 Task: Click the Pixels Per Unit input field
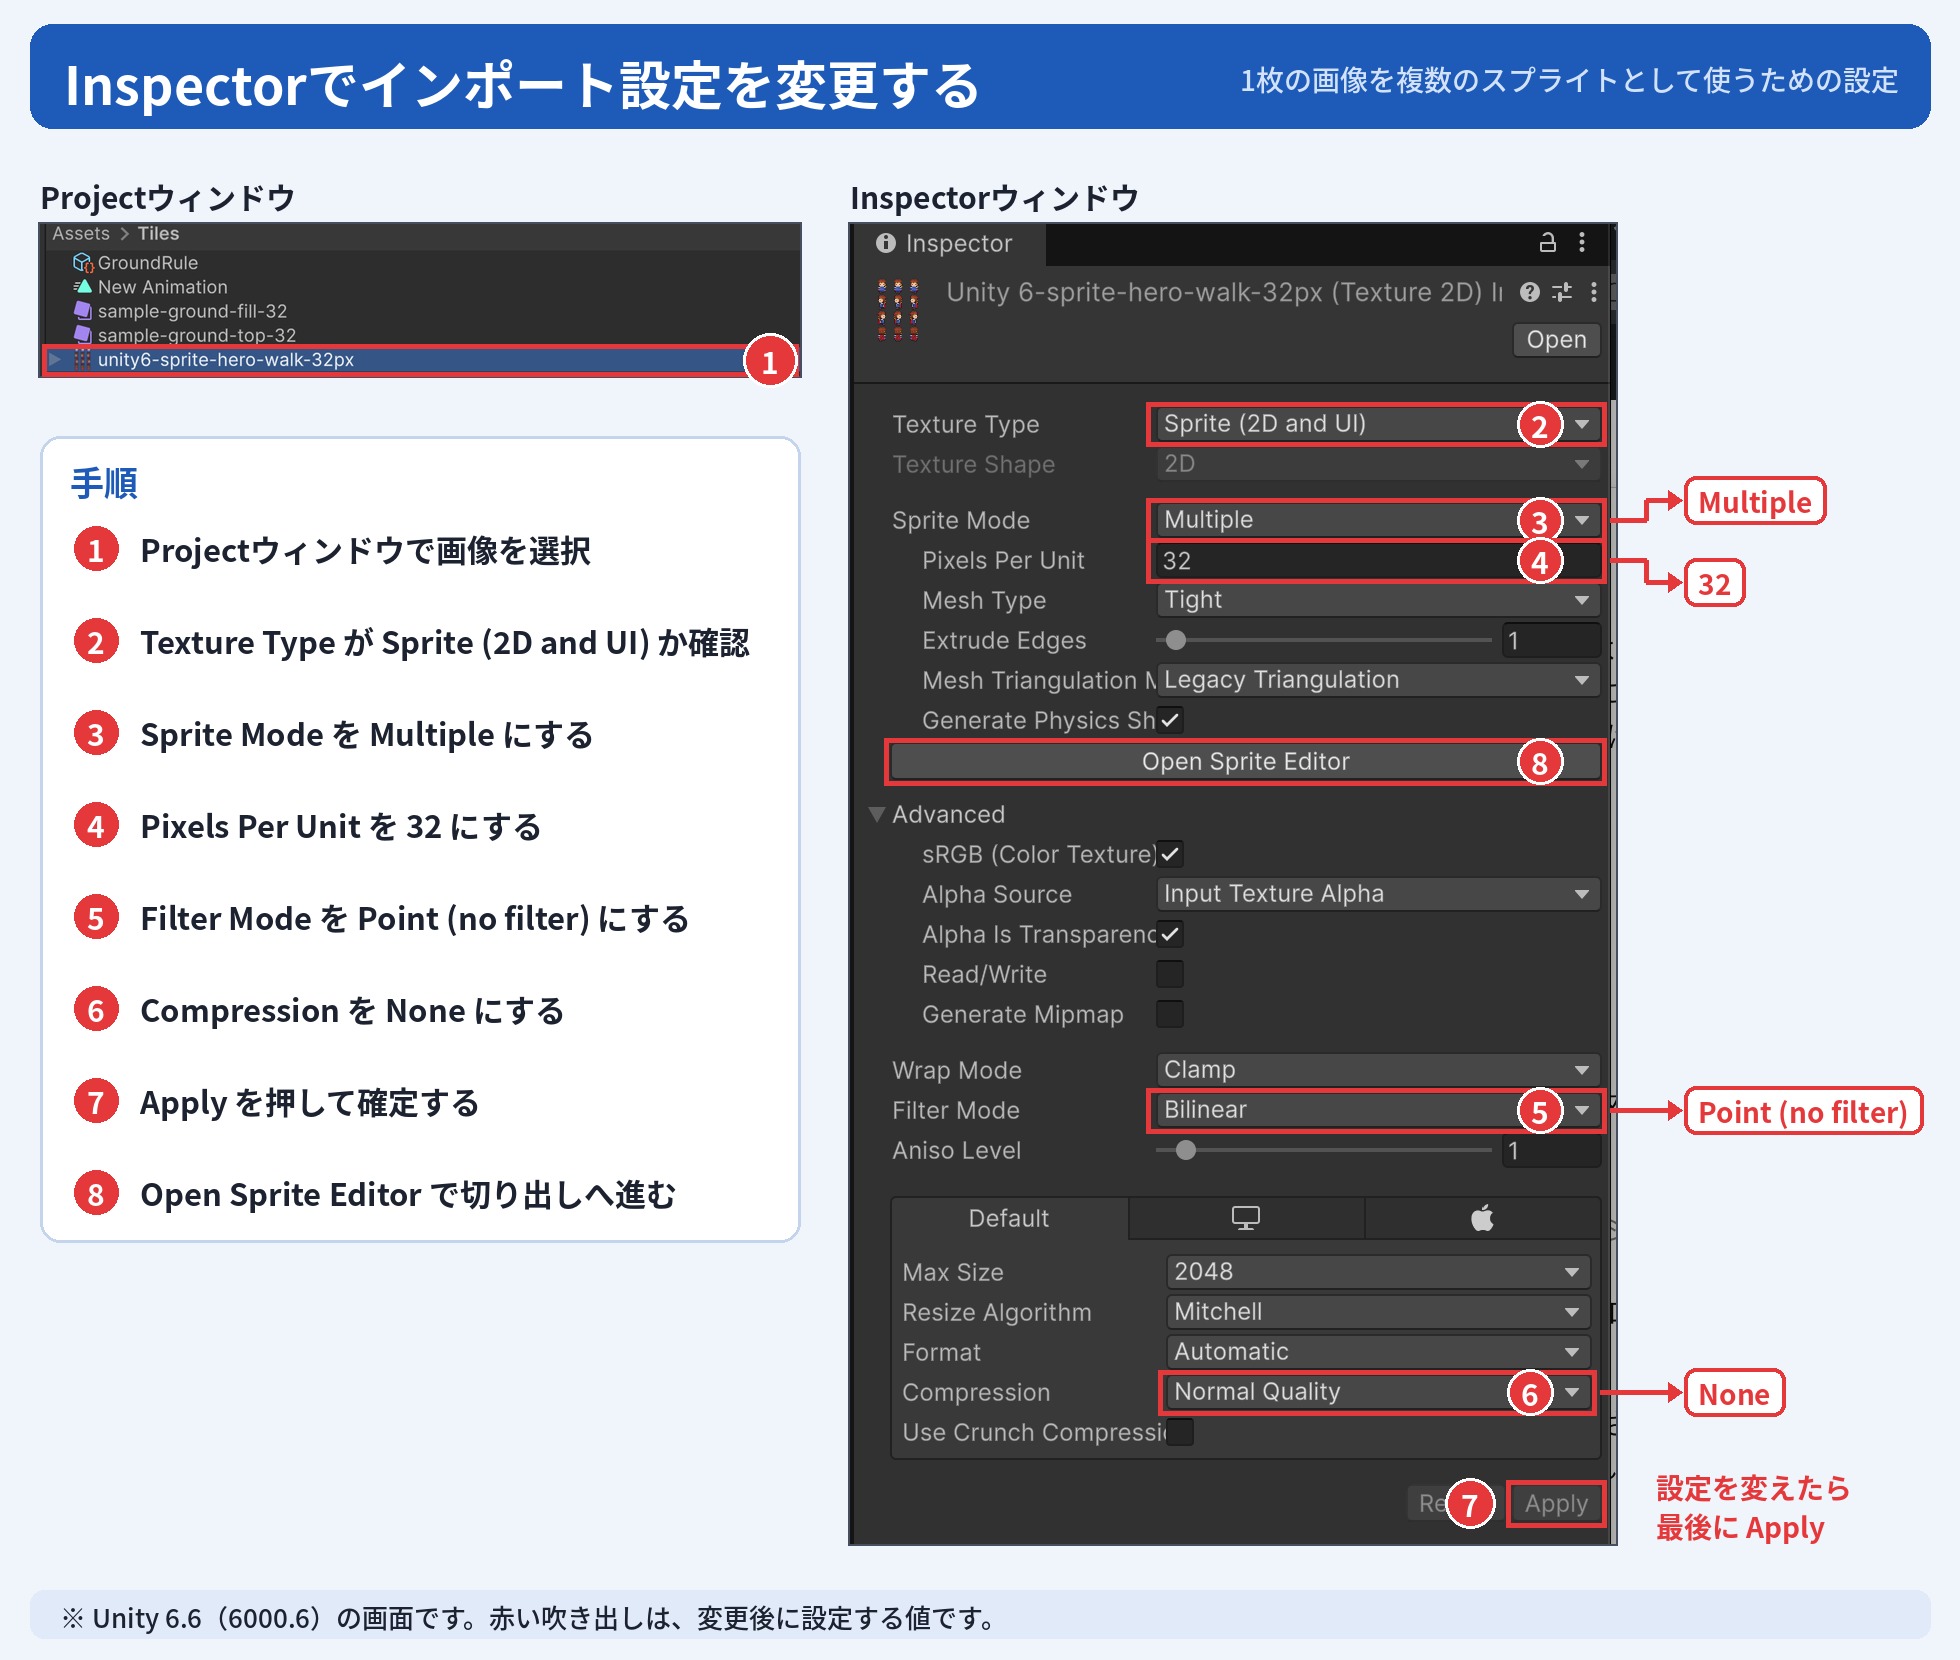tap(1378, 561)
